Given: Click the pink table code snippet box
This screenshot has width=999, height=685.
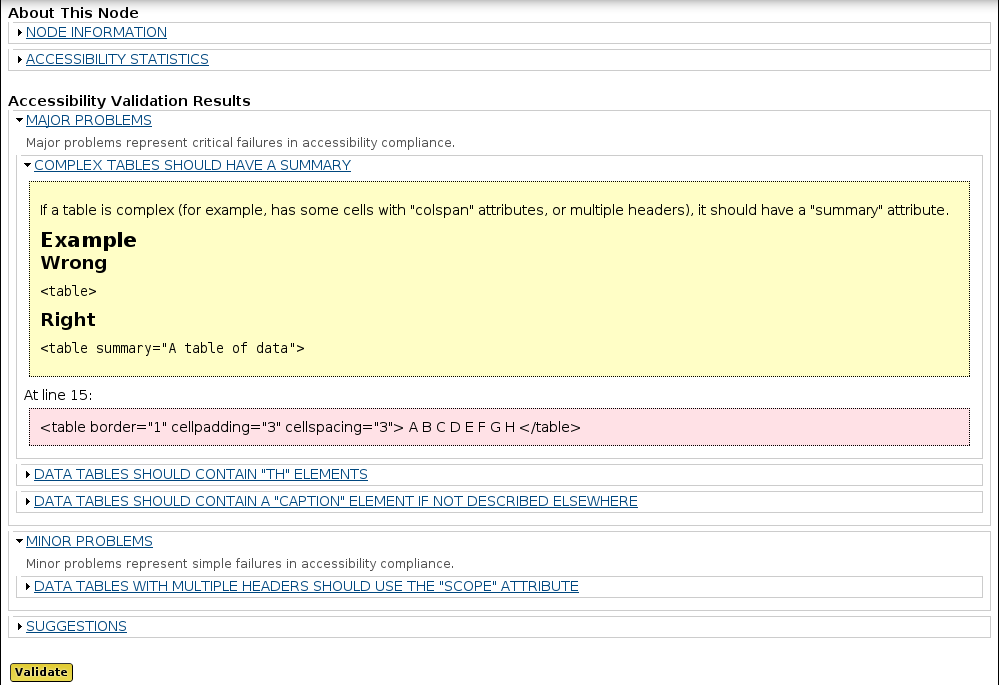Looking at the screenshot, I should click(500, 427).
